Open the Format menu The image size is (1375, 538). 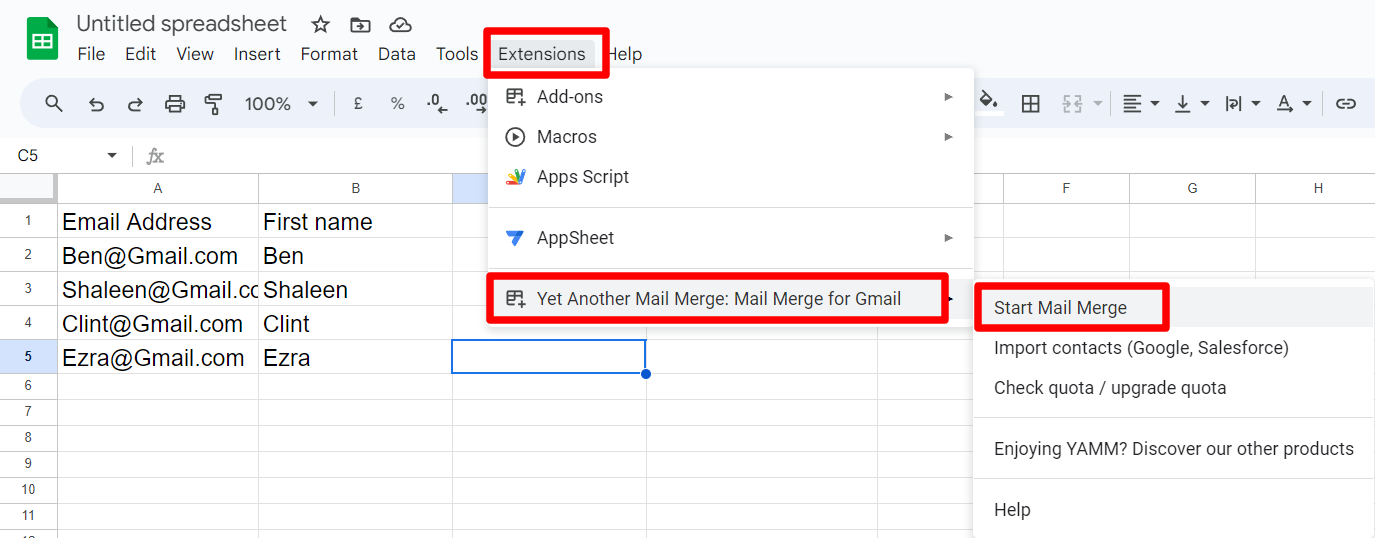[329, 54]
